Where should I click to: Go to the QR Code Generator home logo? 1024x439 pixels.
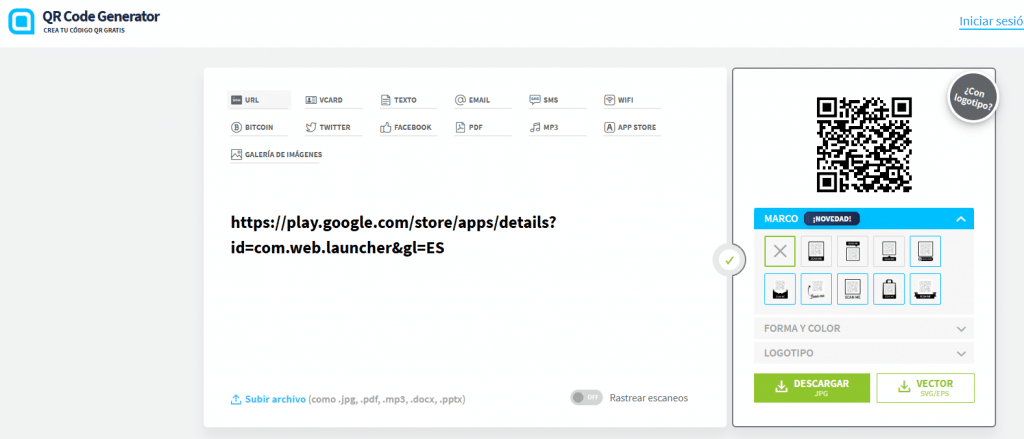click(84, 21)
